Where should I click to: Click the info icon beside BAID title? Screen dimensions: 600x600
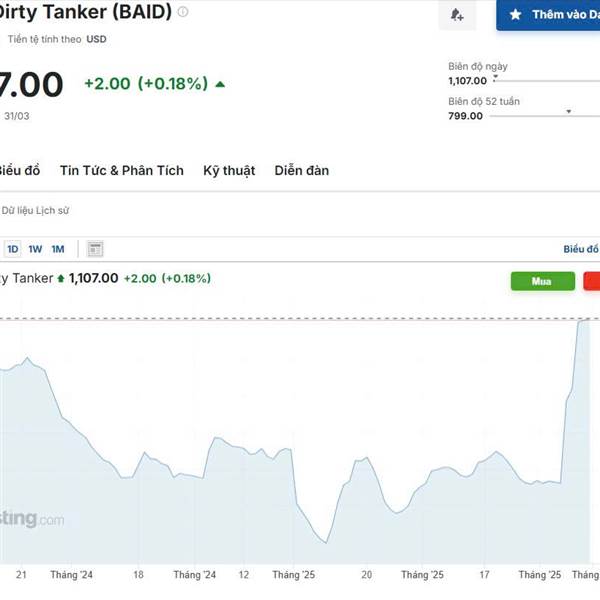pos(183,12)
